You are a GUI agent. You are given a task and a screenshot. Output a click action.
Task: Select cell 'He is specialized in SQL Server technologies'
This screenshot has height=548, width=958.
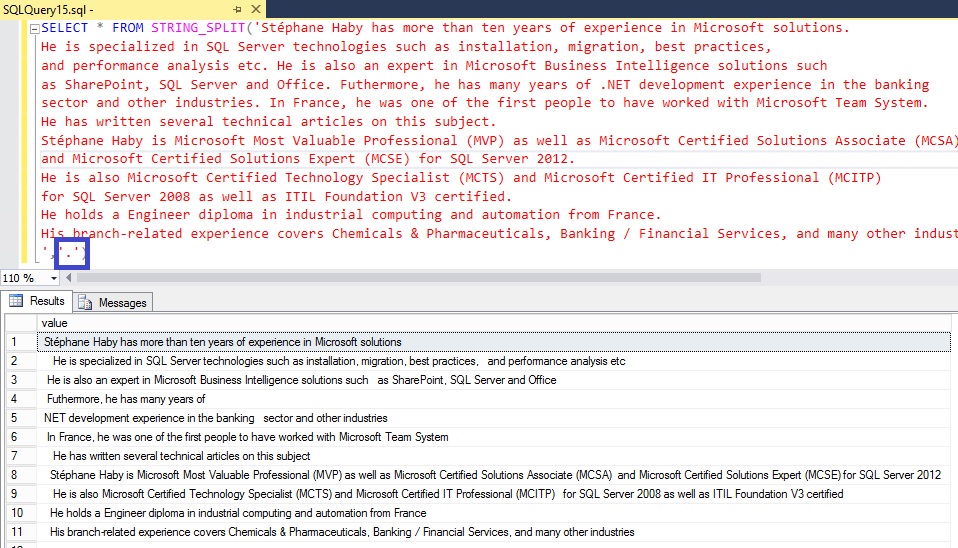pyautogui.click(x=494, y=361)
